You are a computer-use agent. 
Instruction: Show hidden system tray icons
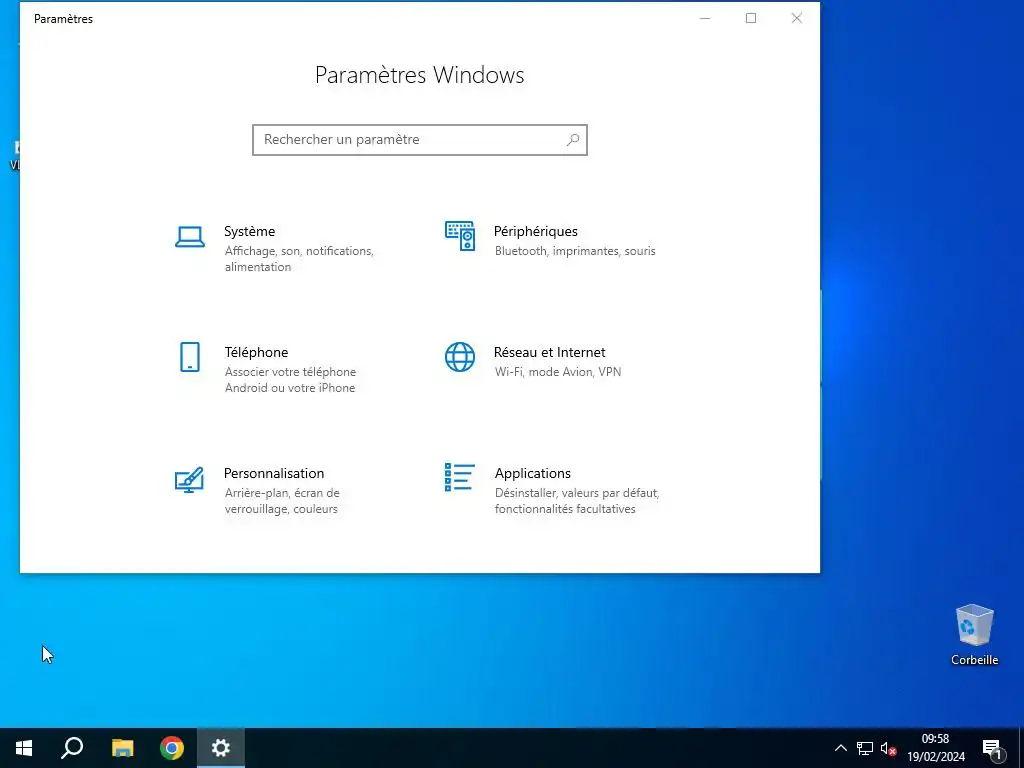(x=840, y=748)
